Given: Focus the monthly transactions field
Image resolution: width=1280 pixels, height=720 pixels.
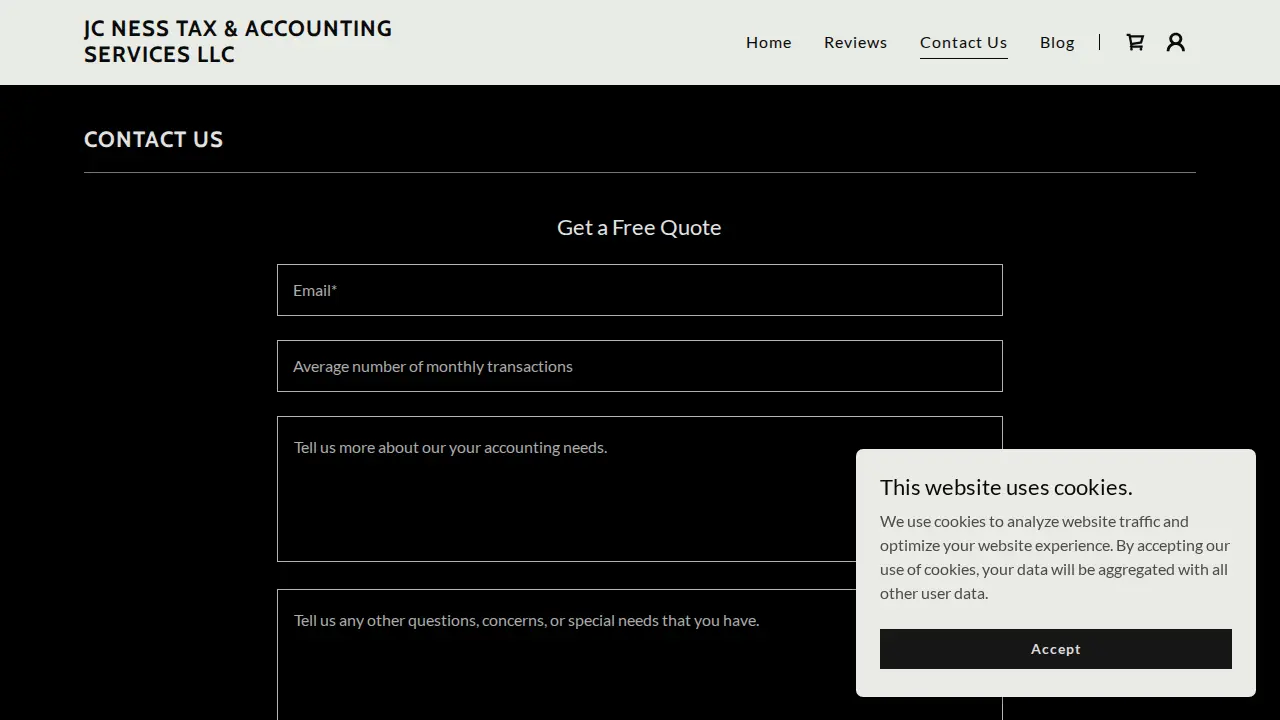Looking at the screenshot, I should [x=640, y=366].
